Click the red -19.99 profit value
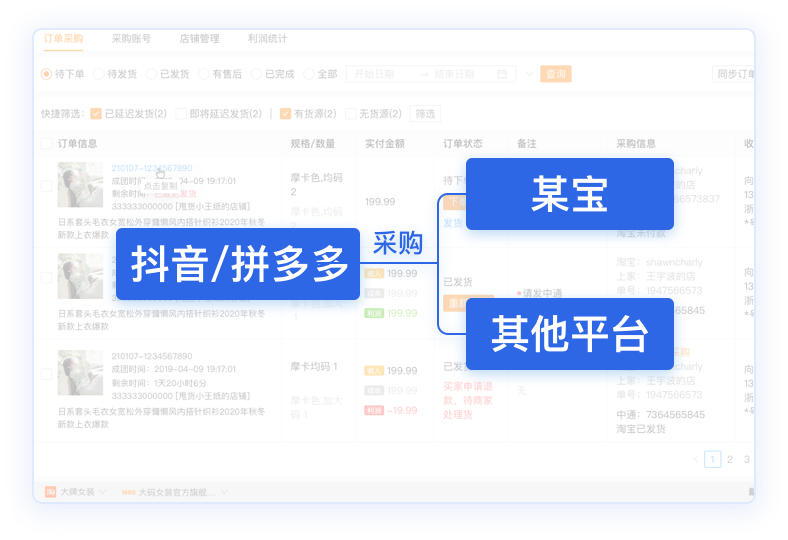788x540 pixels. click(402, 410)
